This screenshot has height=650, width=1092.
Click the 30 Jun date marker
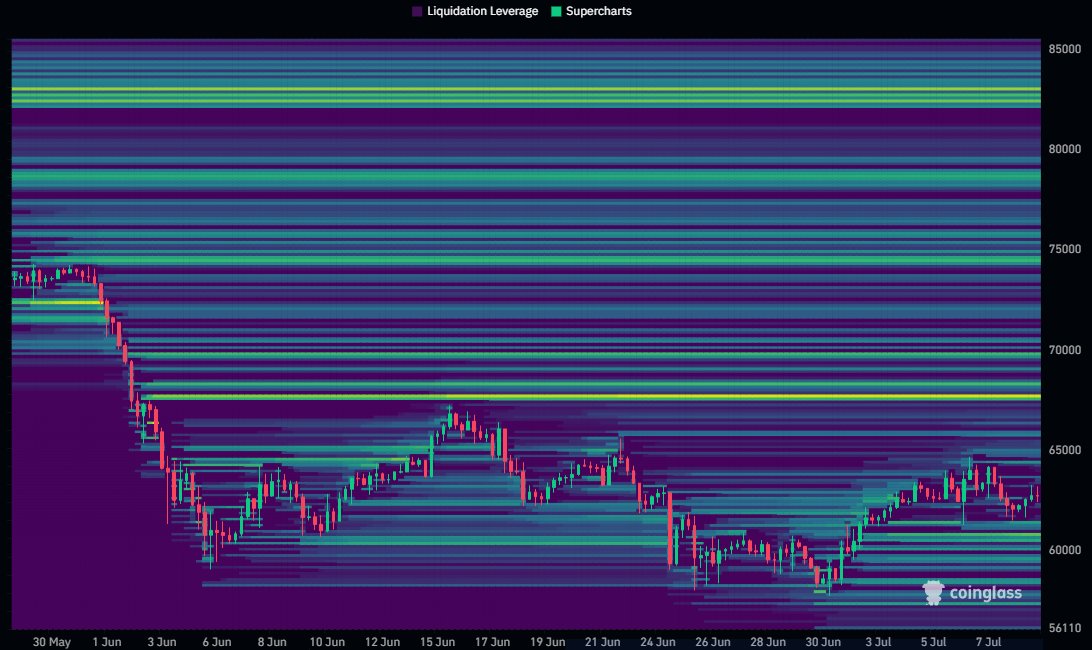(823, 642)
